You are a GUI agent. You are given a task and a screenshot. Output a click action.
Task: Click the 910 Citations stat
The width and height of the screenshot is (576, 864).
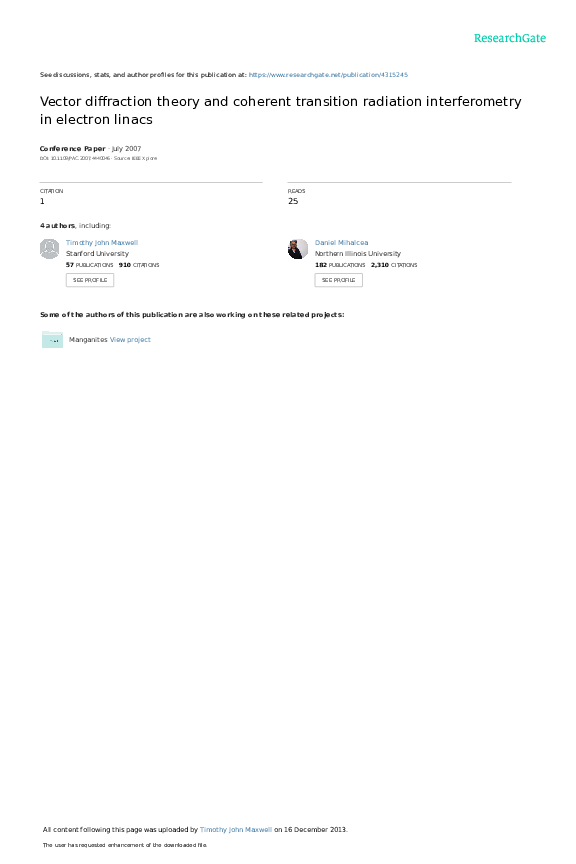pos(139,265)
